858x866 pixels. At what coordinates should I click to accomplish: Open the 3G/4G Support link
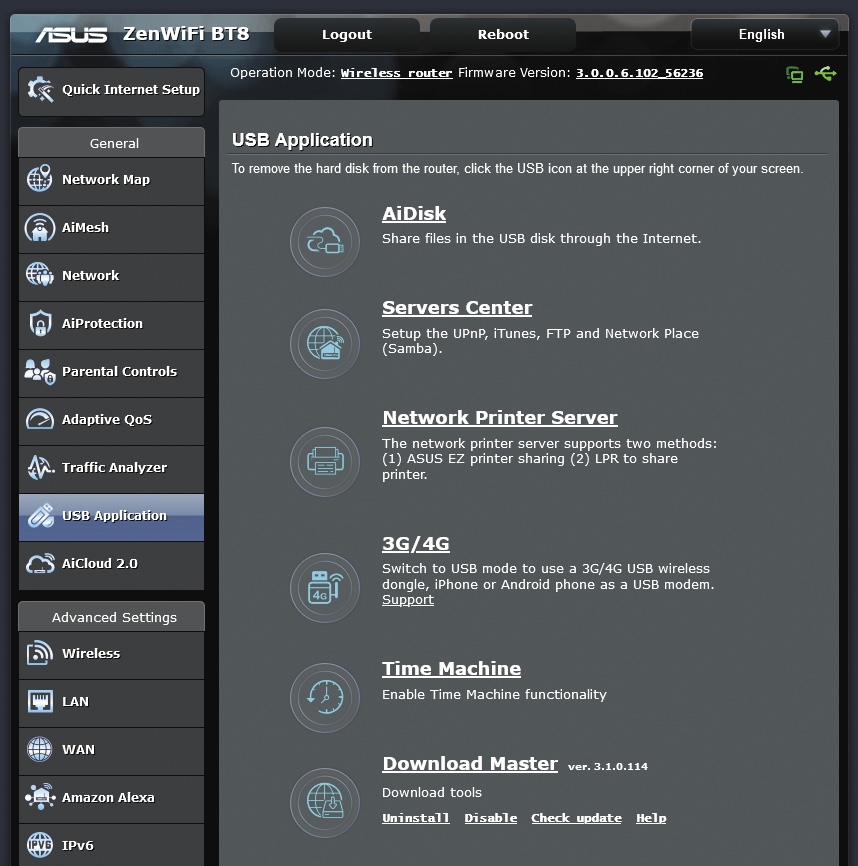point(408,600)
